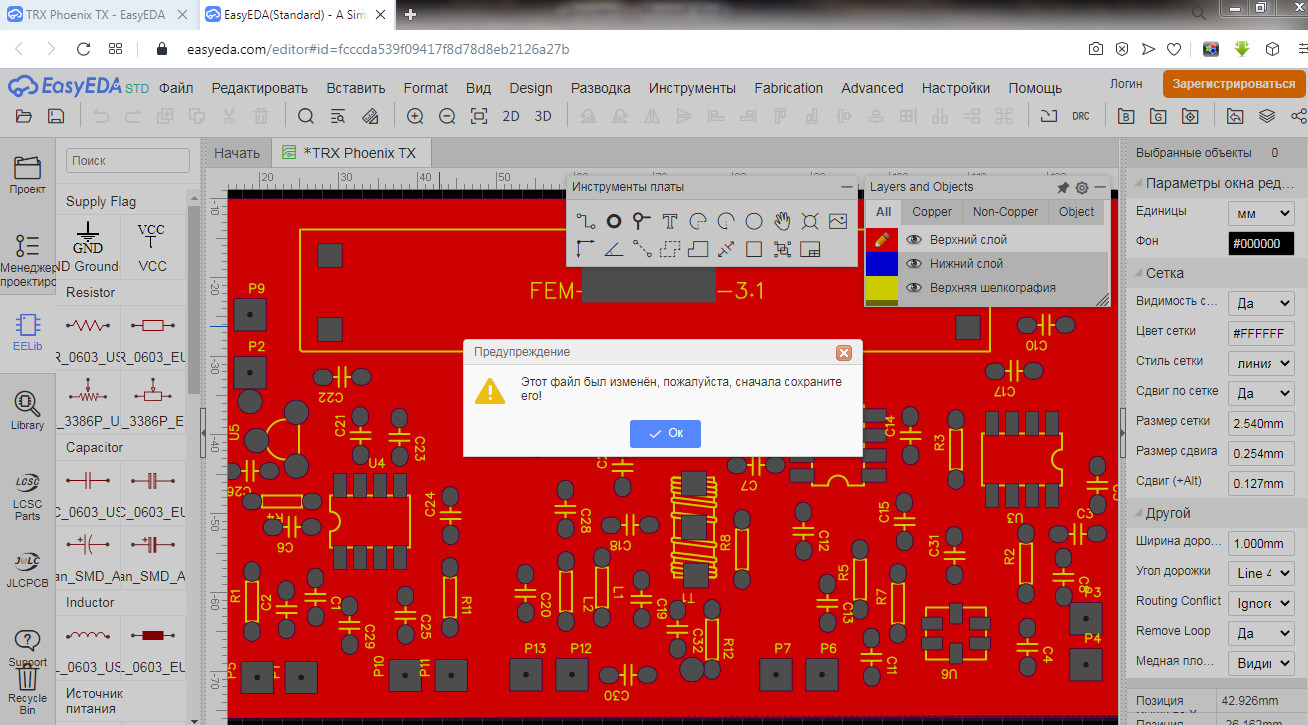Toggle visibility of Нижний слой
1308x725 pixels.
click(x=913, y=264)
